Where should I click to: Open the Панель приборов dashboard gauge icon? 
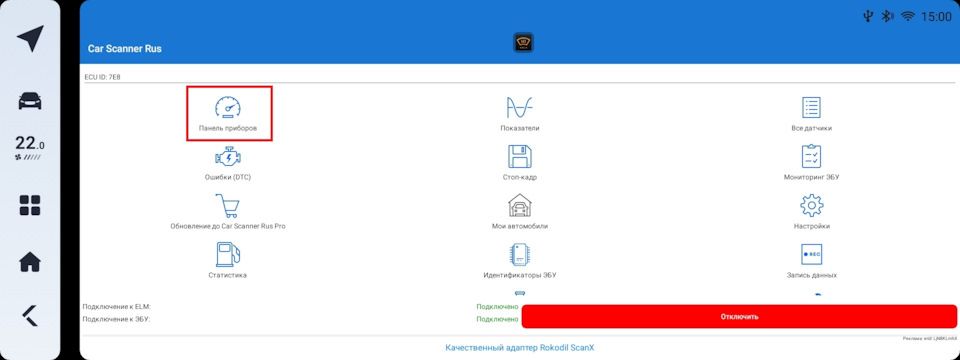[228, 108]
